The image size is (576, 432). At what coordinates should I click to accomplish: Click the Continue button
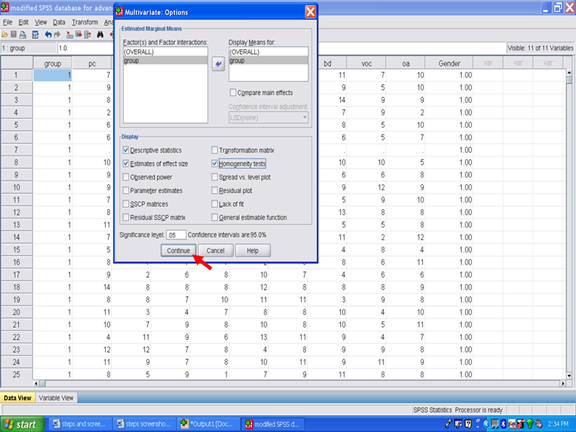click(178, 251)
